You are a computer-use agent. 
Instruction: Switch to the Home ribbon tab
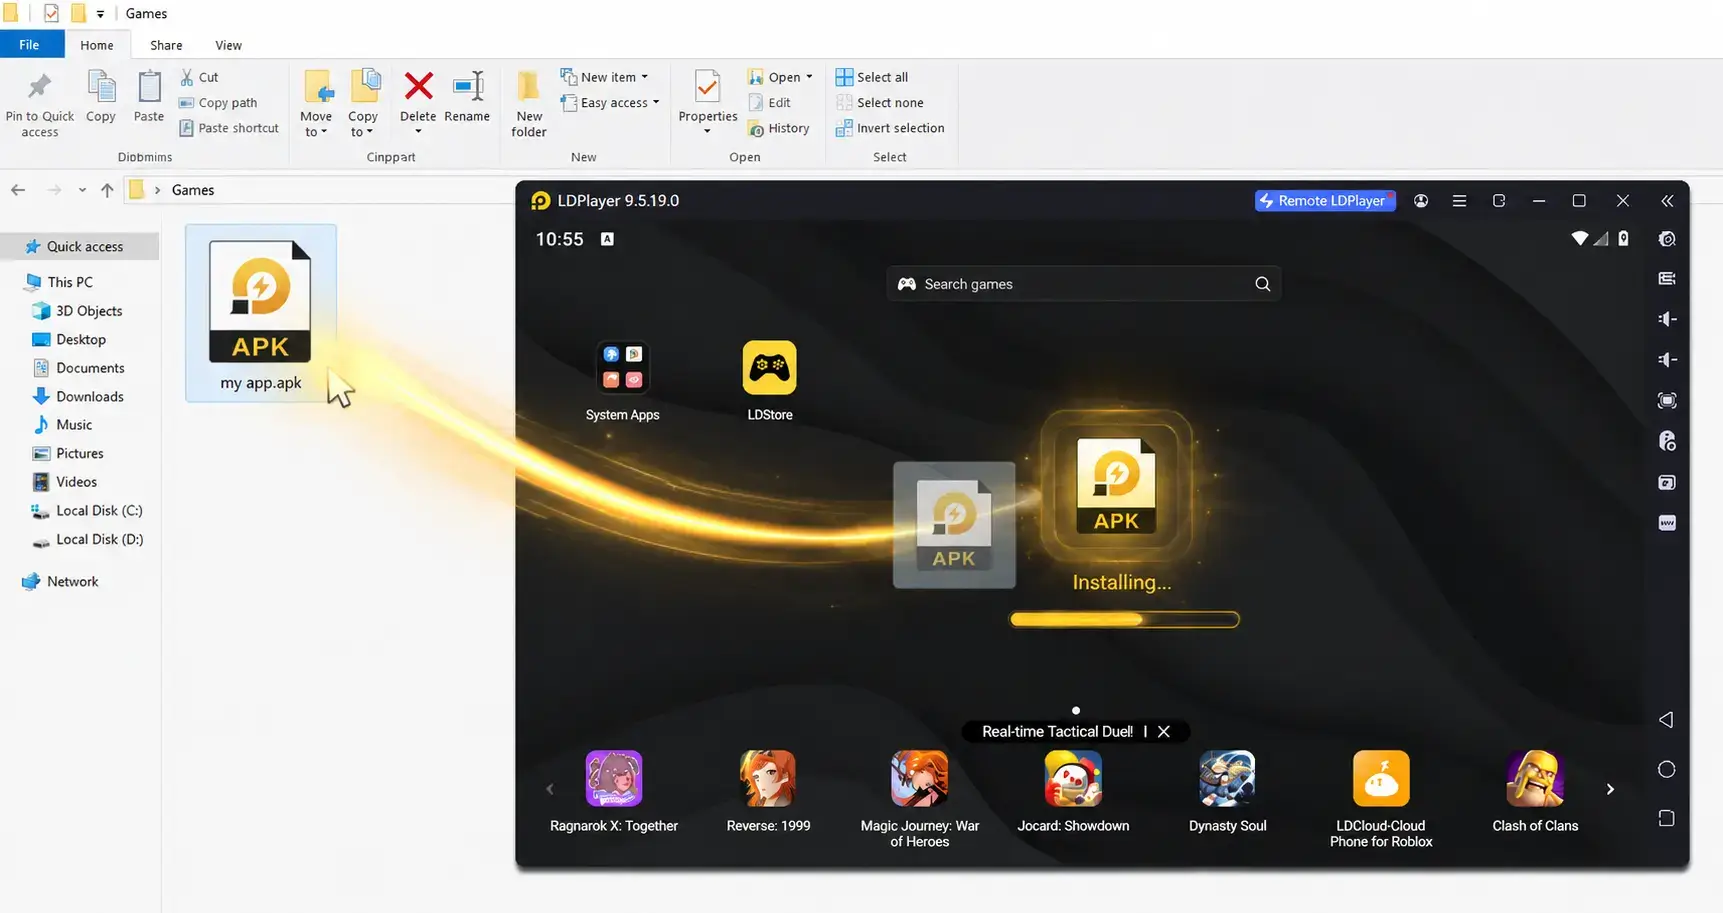(97, 45)
